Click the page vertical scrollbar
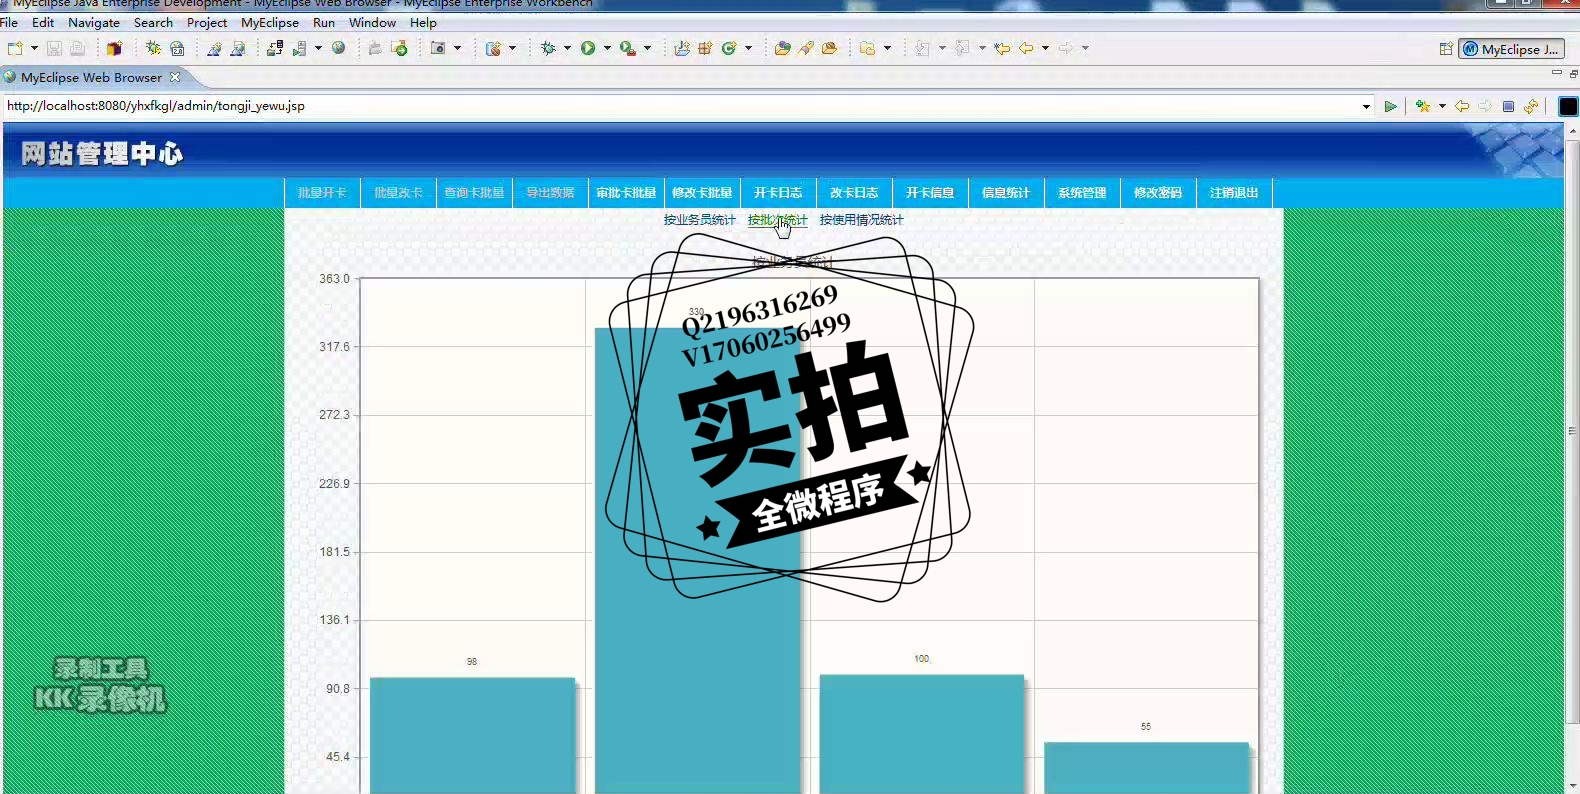 pyautogui.click(x=1572, y=431)
